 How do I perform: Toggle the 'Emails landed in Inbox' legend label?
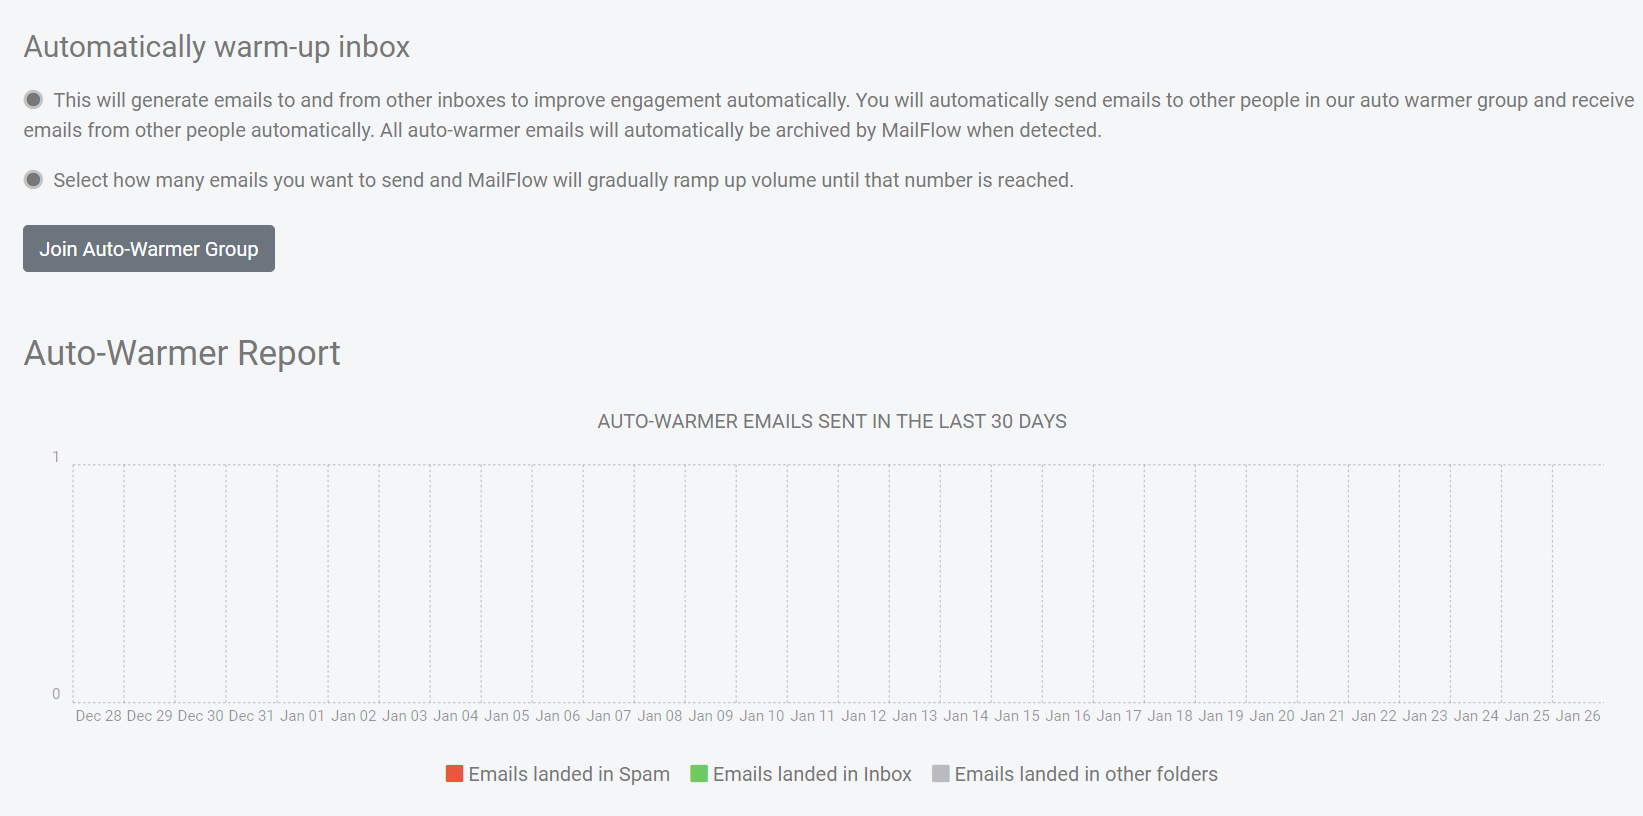point(811,774)
